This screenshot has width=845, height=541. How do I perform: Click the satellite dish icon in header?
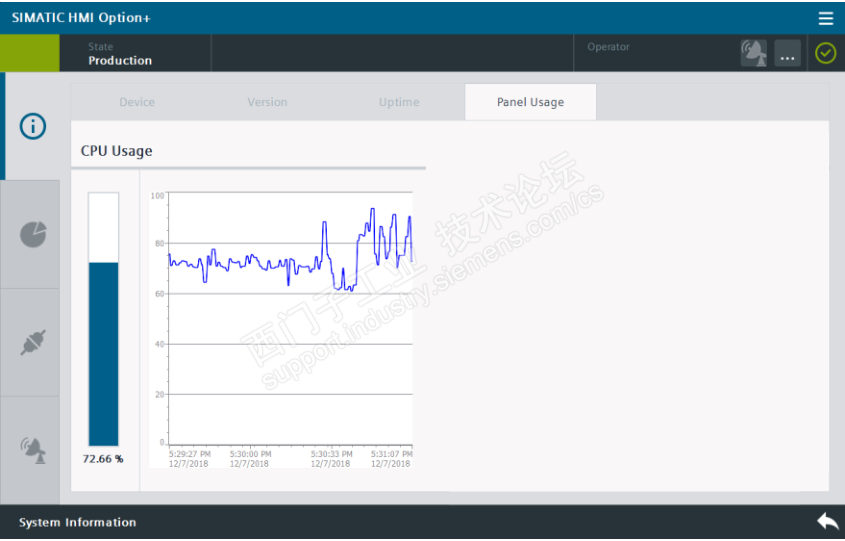(x=753, y=53)
